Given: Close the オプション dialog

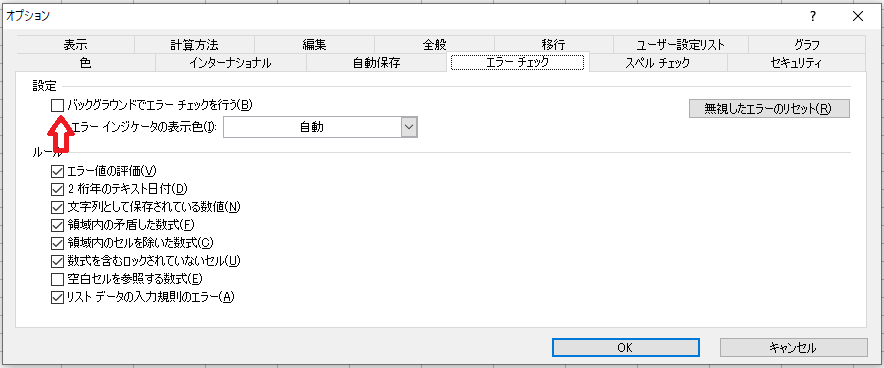Looking at the screenshot, I should (858, 16).
